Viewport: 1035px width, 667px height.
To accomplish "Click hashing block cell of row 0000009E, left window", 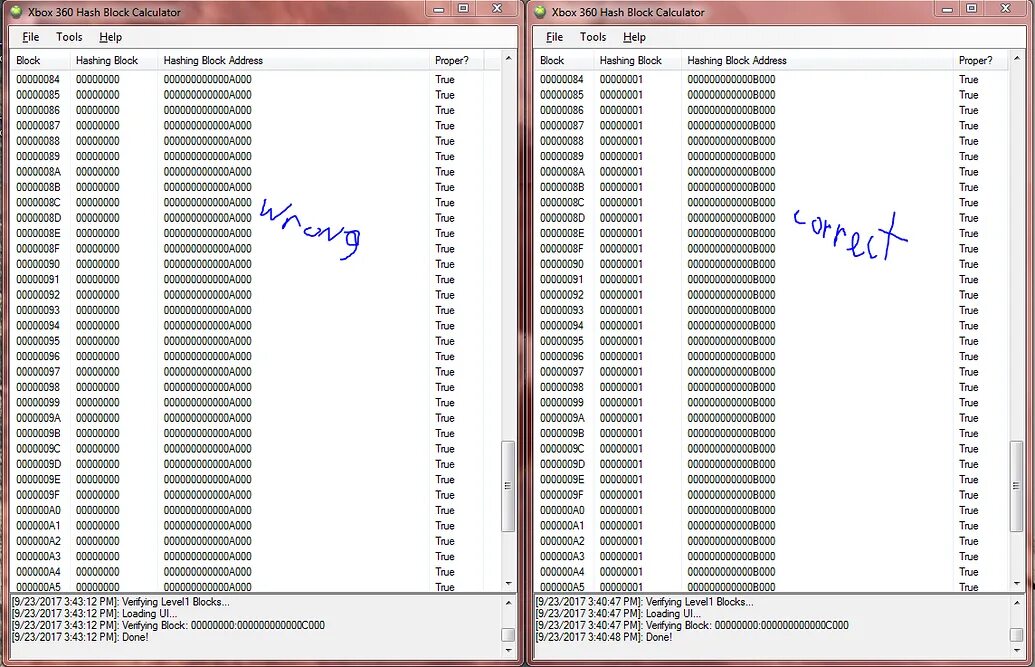I will point(98,479).
